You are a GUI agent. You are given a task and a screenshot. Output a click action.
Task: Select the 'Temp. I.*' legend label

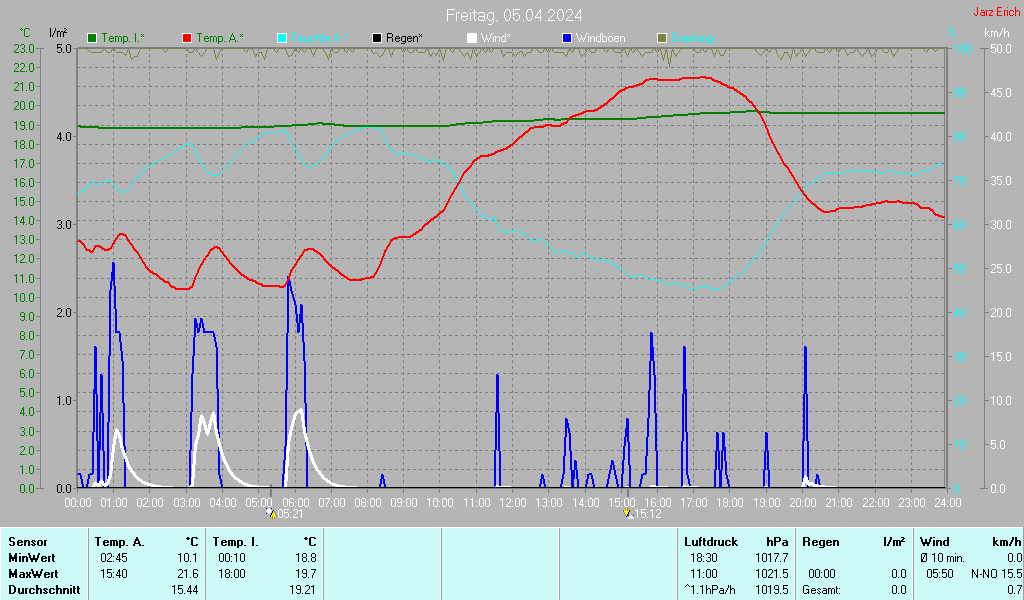click(123, 39)
